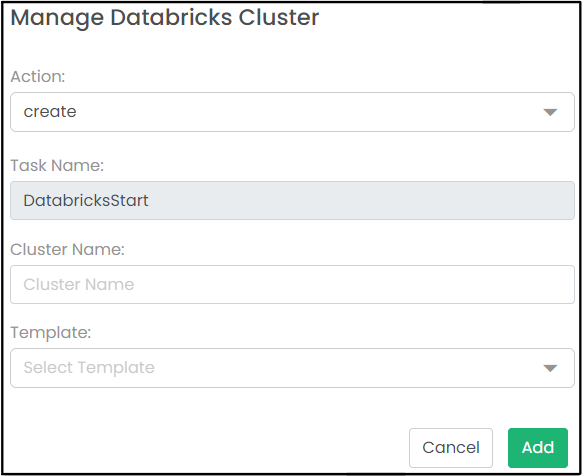Viewport: 582px width, 476px height.
Task: Click the Cancel button
Action: tap(451, 448)
